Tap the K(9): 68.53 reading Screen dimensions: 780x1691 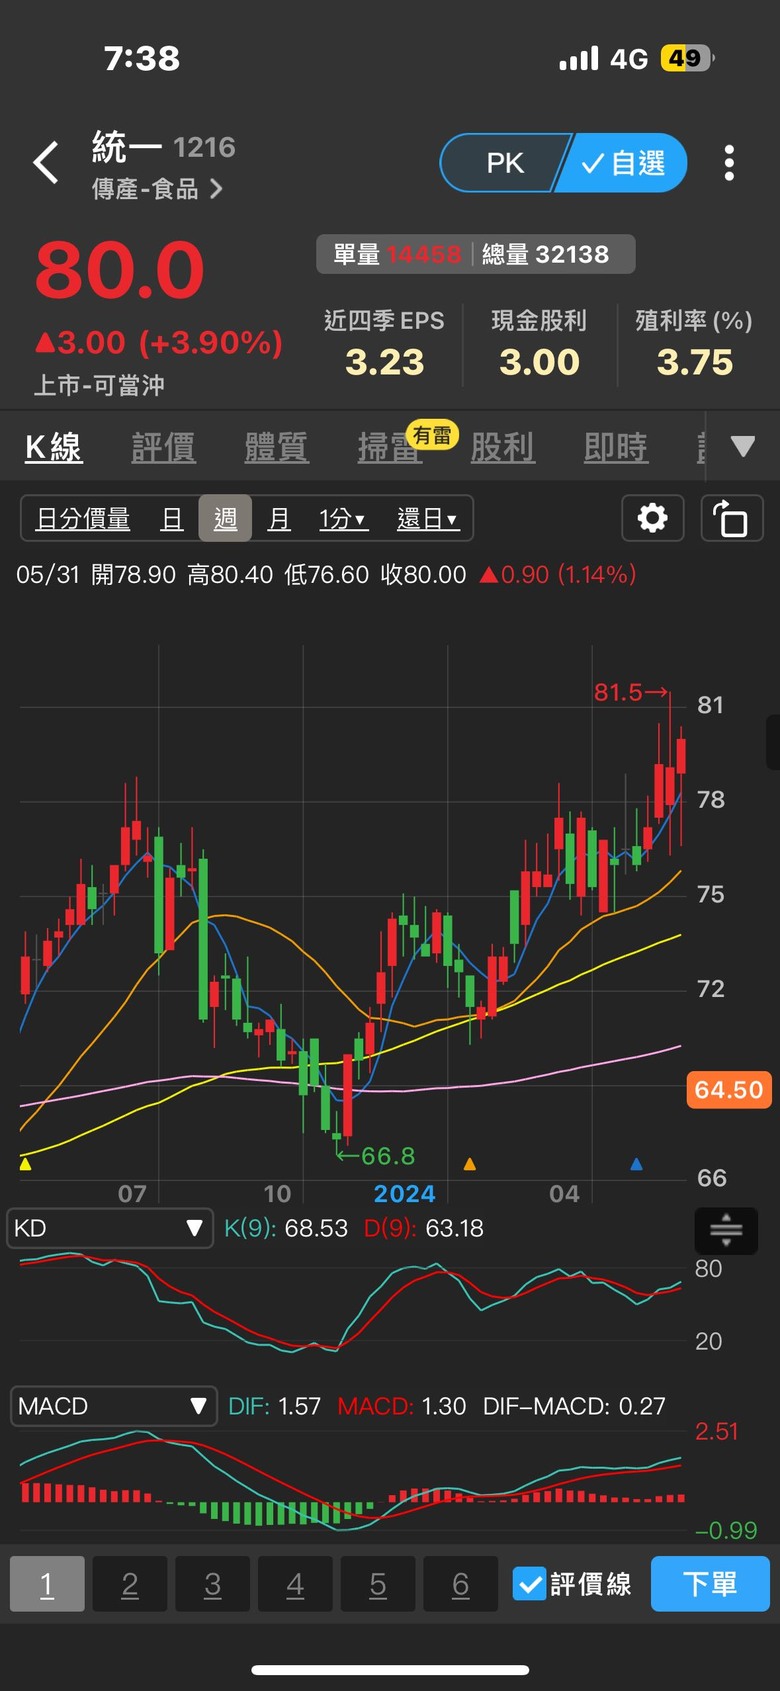pyautogui.click(x=286, y=1228)
